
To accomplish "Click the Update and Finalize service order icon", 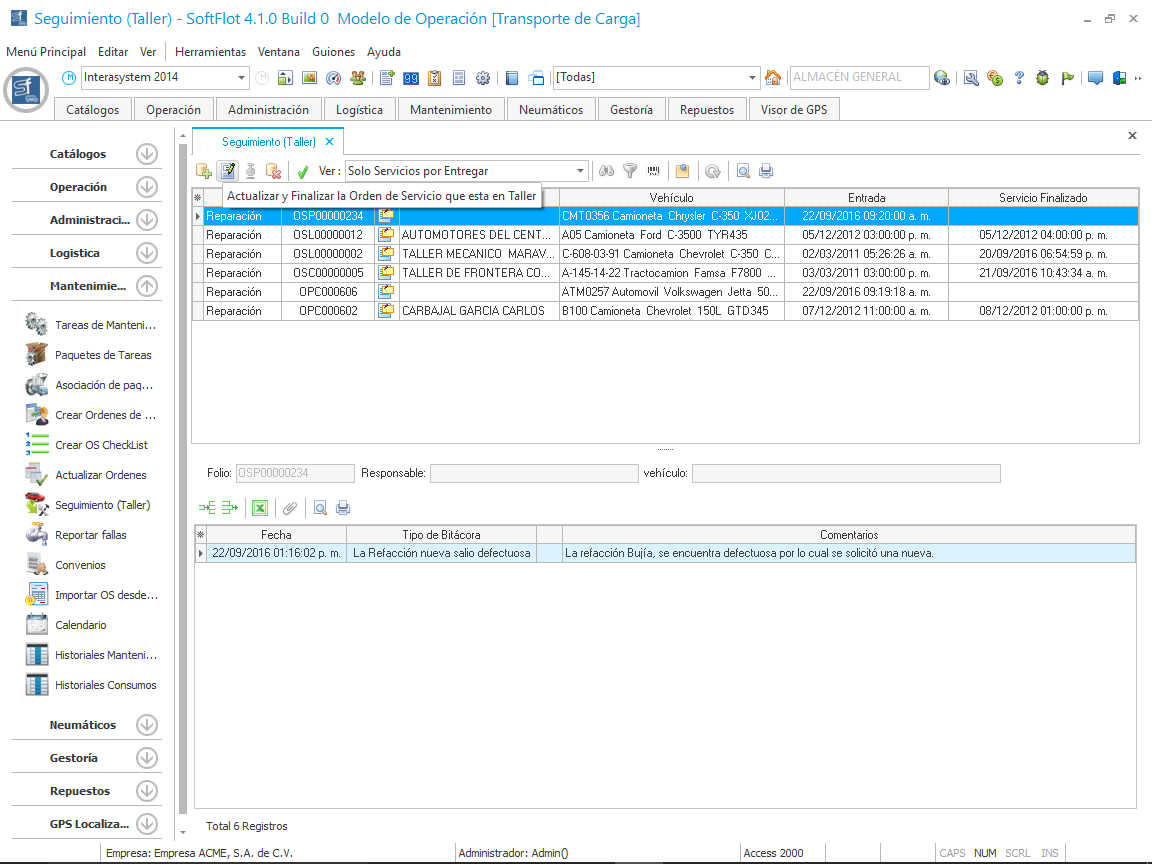I will coord(228,171).
